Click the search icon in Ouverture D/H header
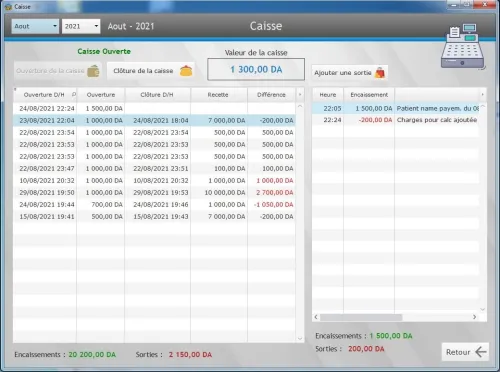Image resolution: width=500 pixels, height=372 pixels. 74,95
